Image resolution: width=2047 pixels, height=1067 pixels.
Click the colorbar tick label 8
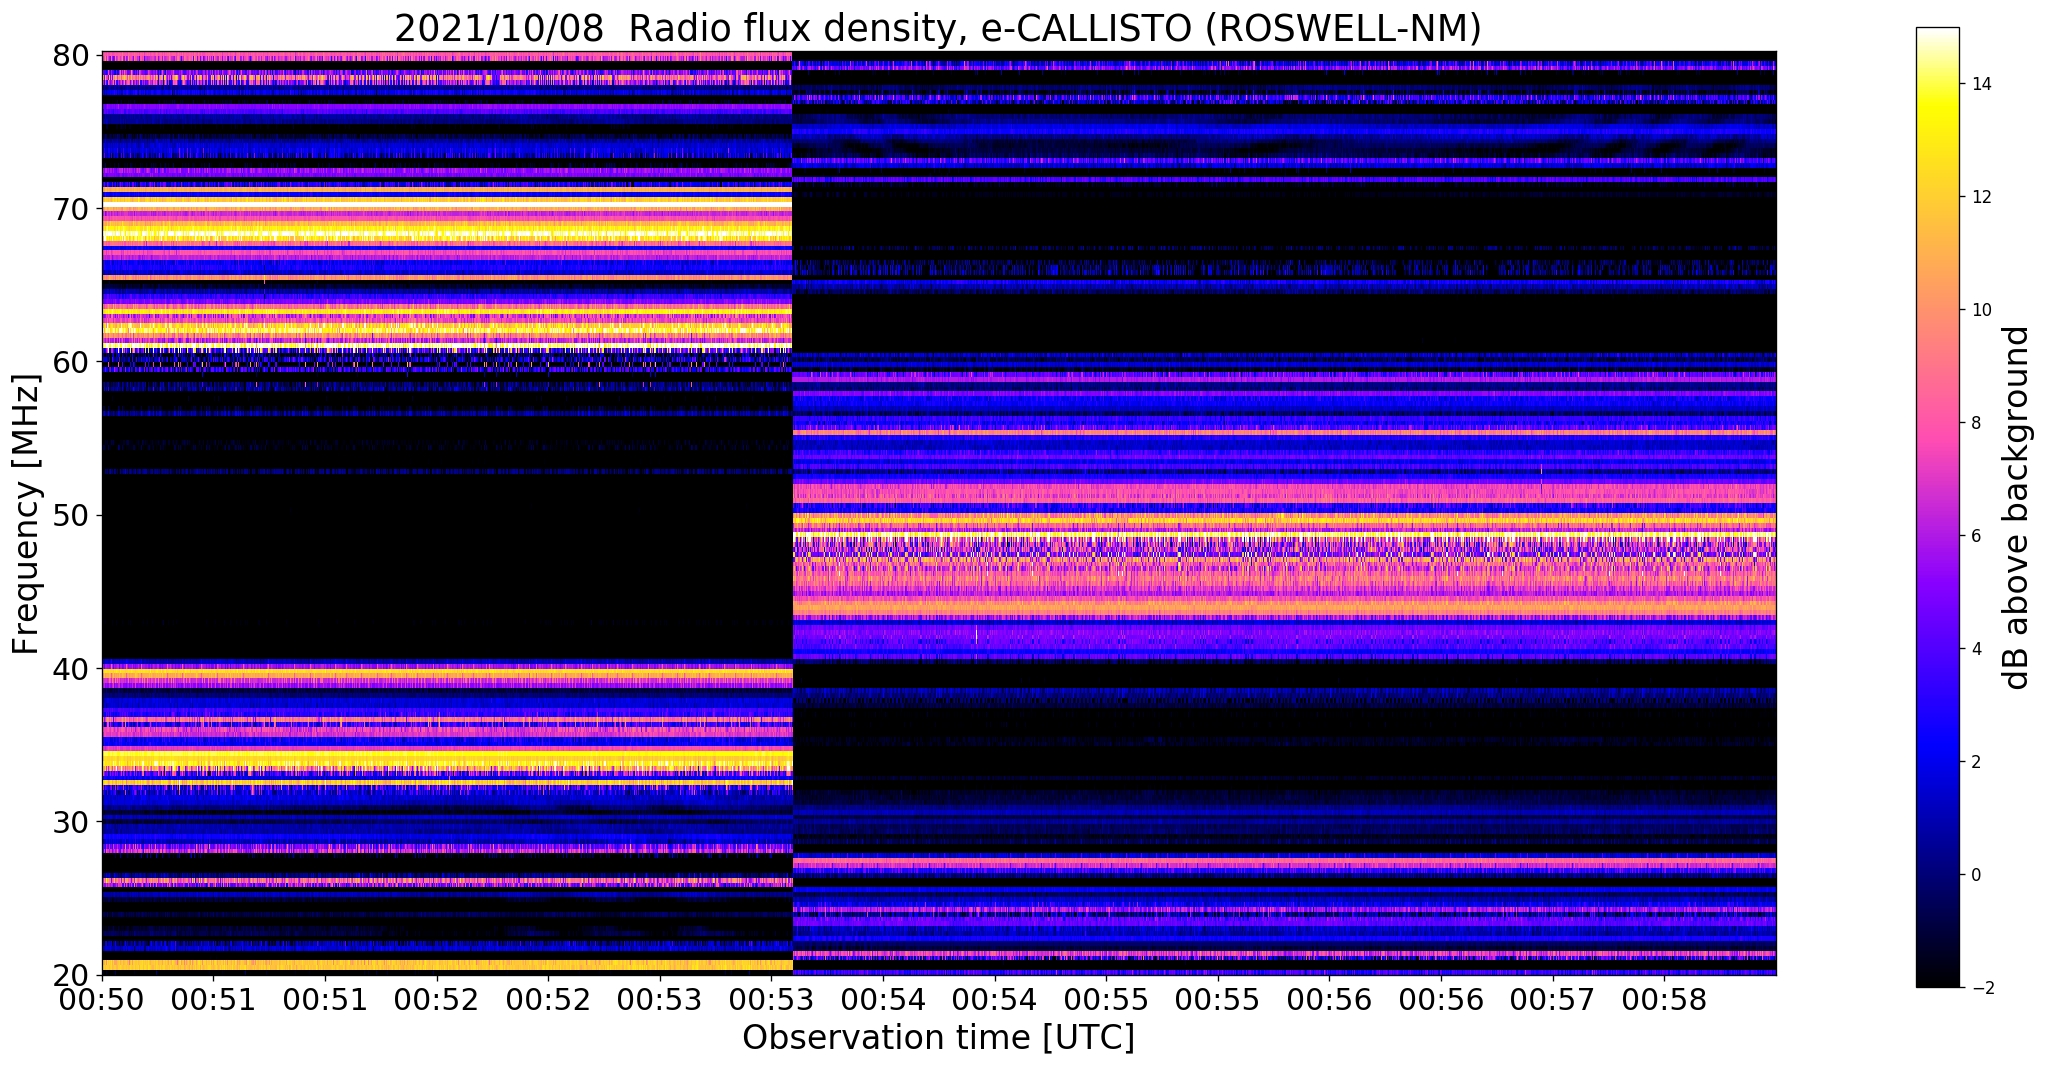click(x=1975, y=423)
